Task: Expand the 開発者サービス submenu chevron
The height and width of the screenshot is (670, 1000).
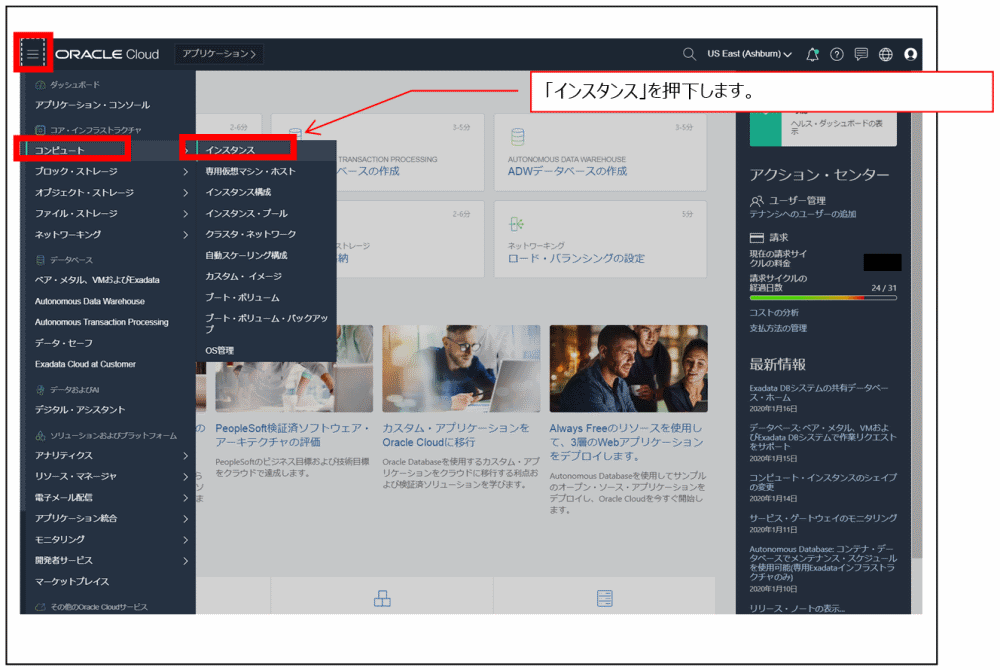Action: pos(185,561)
